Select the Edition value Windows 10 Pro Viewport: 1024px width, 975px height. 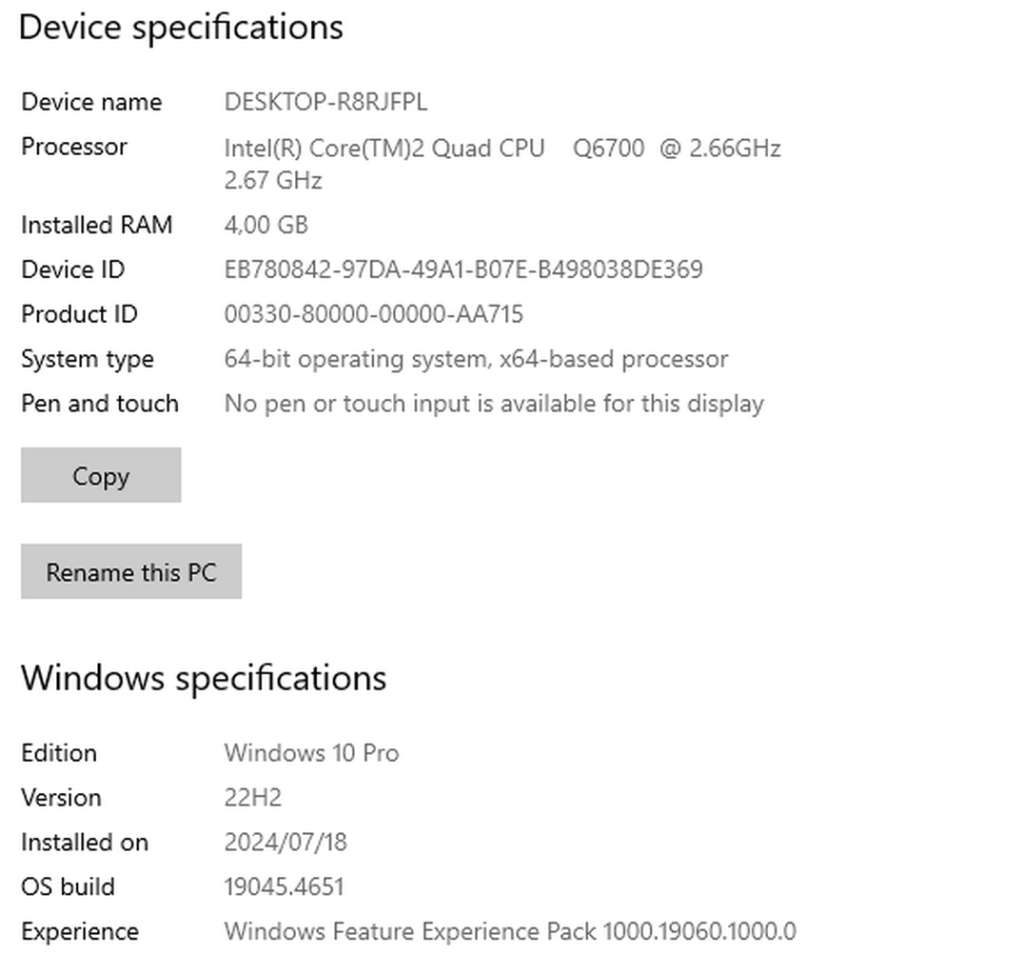[311, 753]
